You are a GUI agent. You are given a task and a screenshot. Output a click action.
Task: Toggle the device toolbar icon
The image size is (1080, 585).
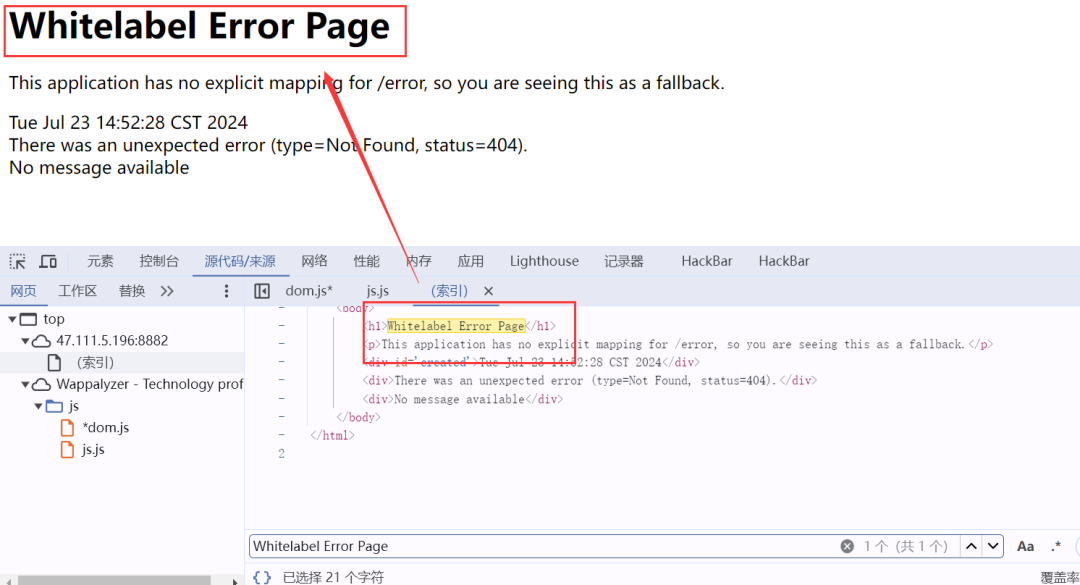(48, 262)
